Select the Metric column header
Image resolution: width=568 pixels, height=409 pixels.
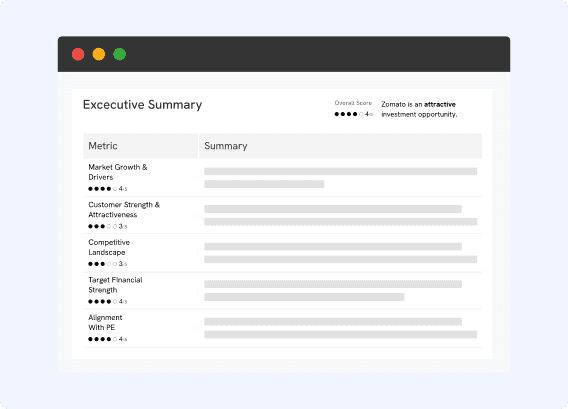[141, 146]
